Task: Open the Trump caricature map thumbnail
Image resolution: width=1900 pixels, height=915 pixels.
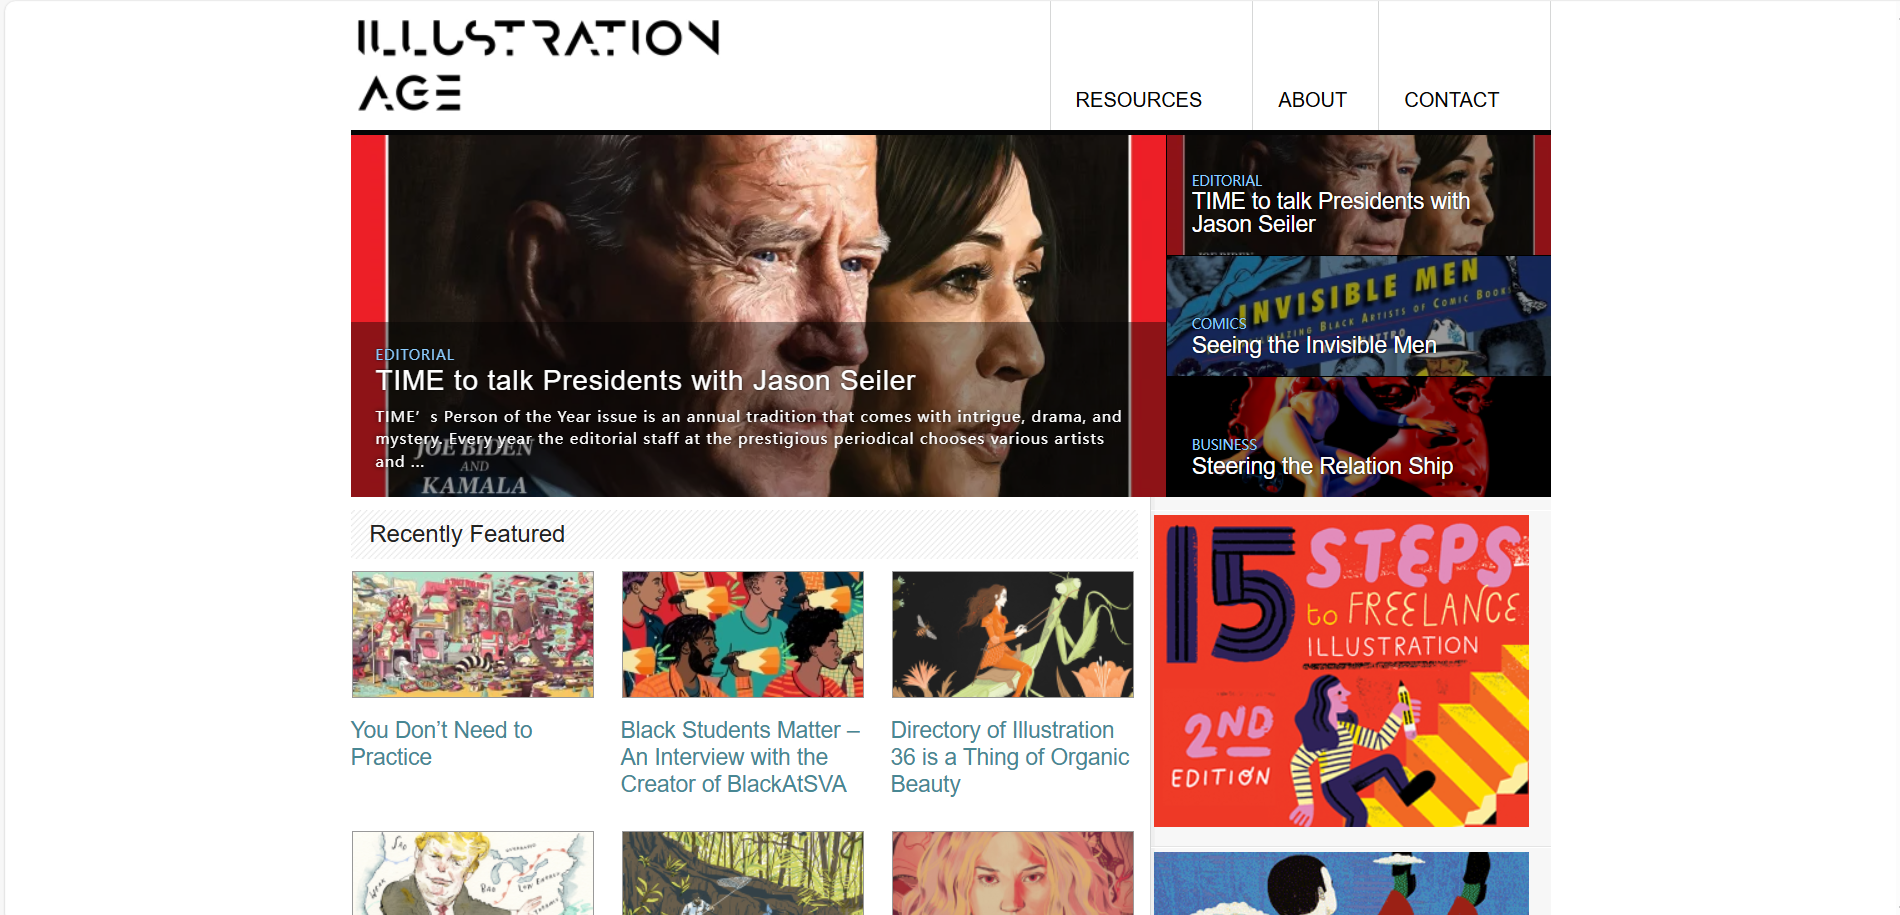Action: pyautogui.click(x=472, y=873)
